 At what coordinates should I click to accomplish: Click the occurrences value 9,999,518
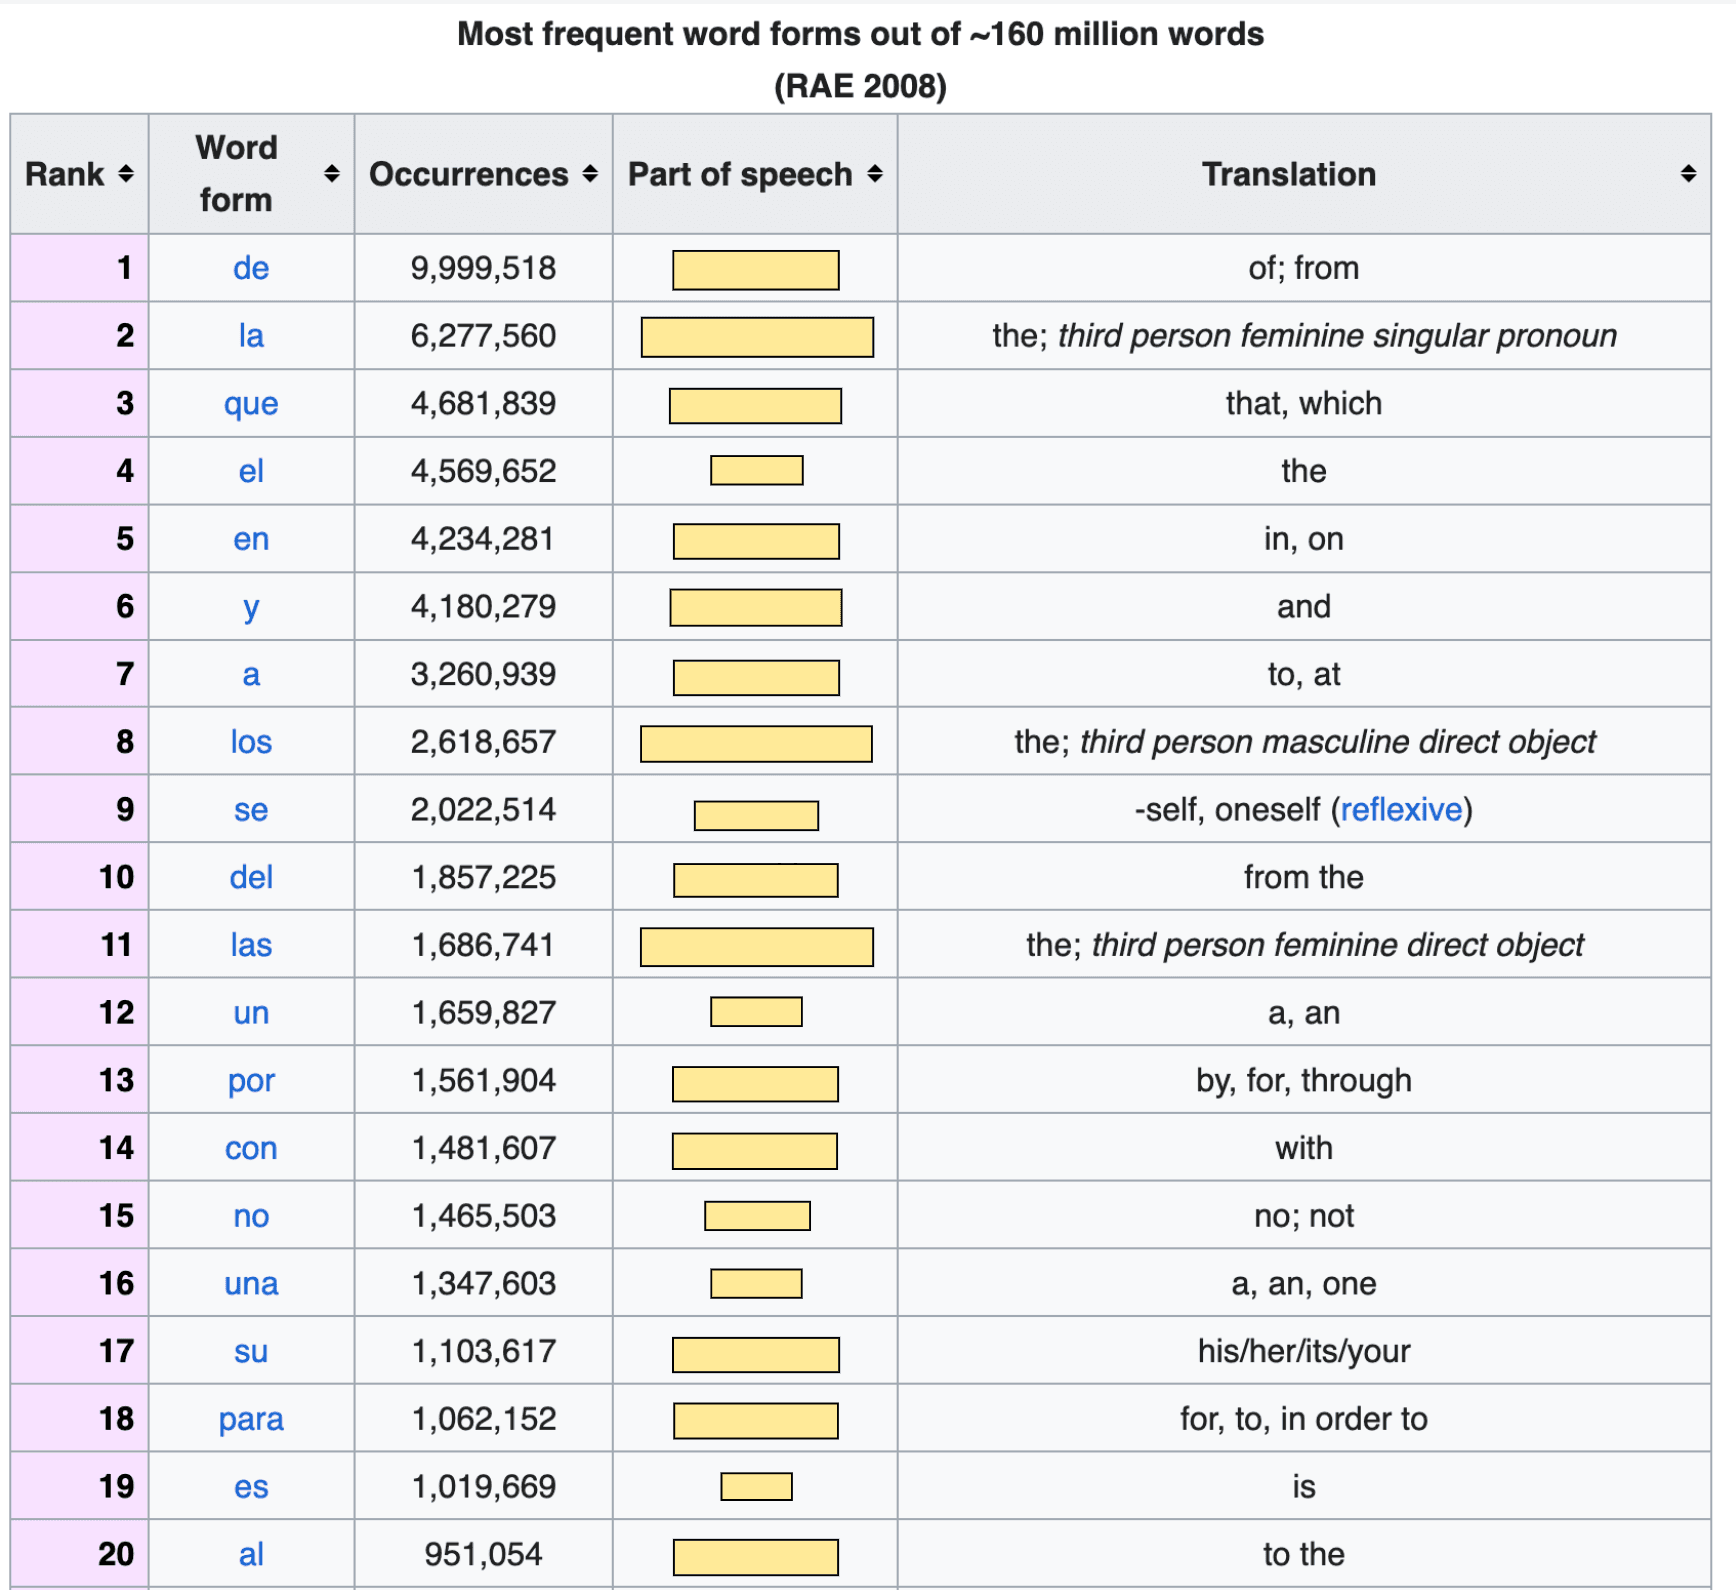coord(483,268)
